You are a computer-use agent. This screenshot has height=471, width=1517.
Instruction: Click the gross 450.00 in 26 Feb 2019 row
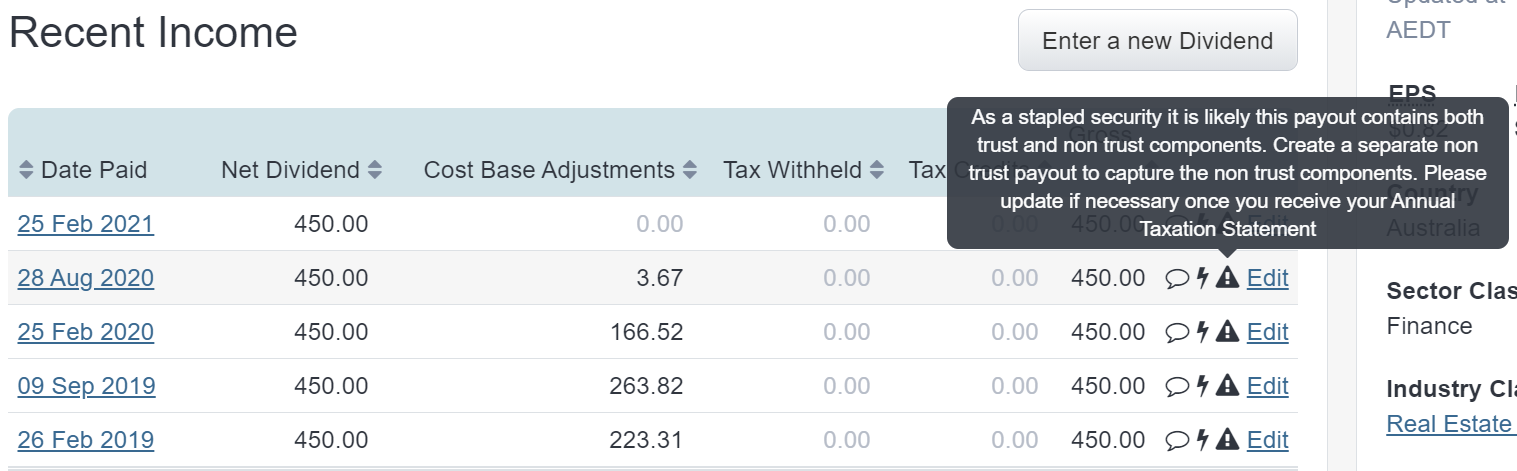(x=1108, y=440)
